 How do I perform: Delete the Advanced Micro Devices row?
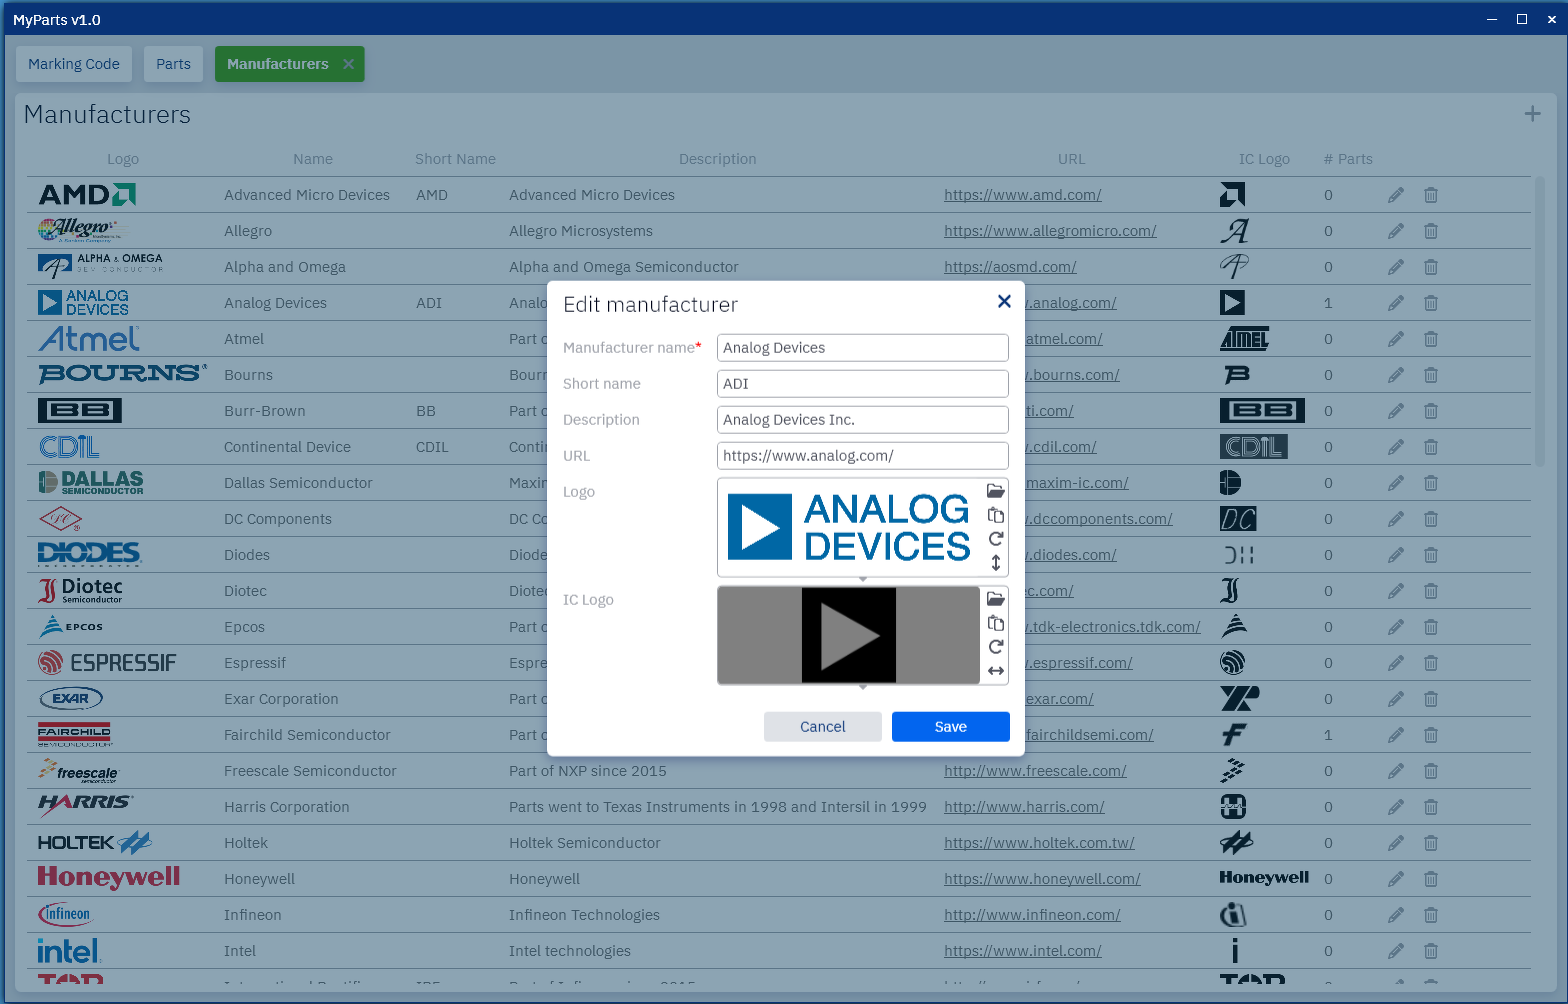click(x=1431, y=195)
